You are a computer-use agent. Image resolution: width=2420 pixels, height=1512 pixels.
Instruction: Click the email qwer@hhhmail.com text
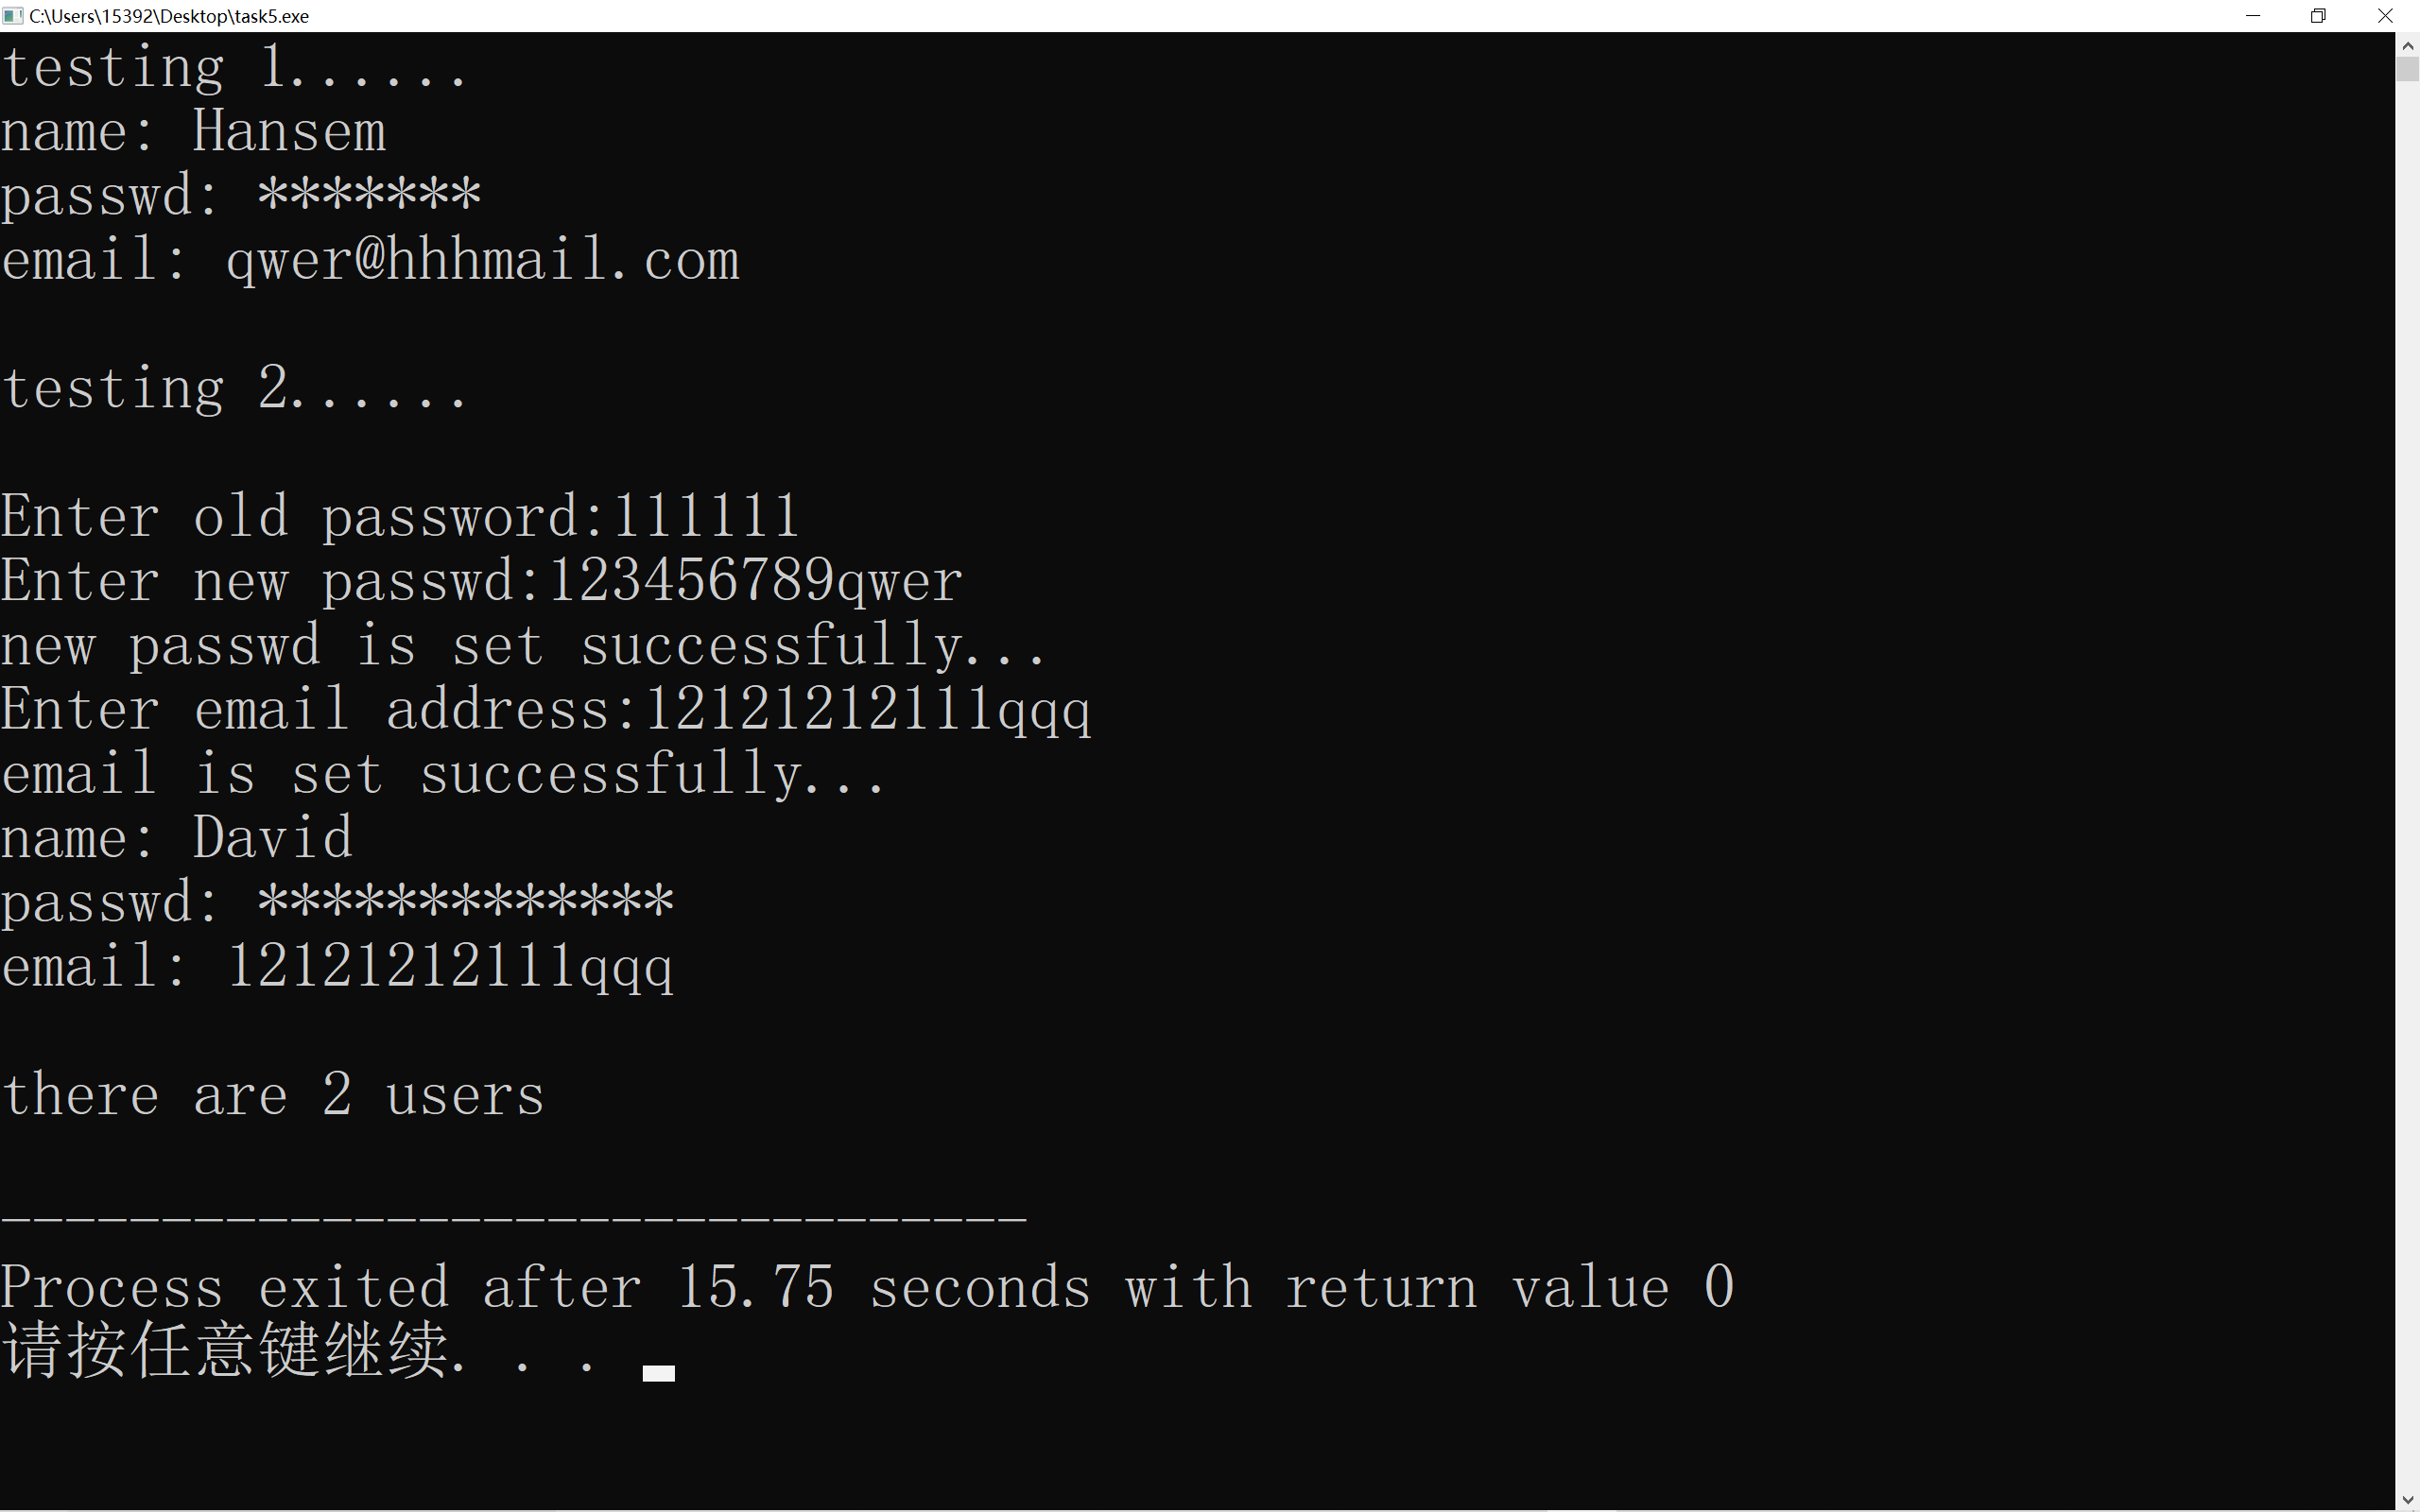coord(483,260)
